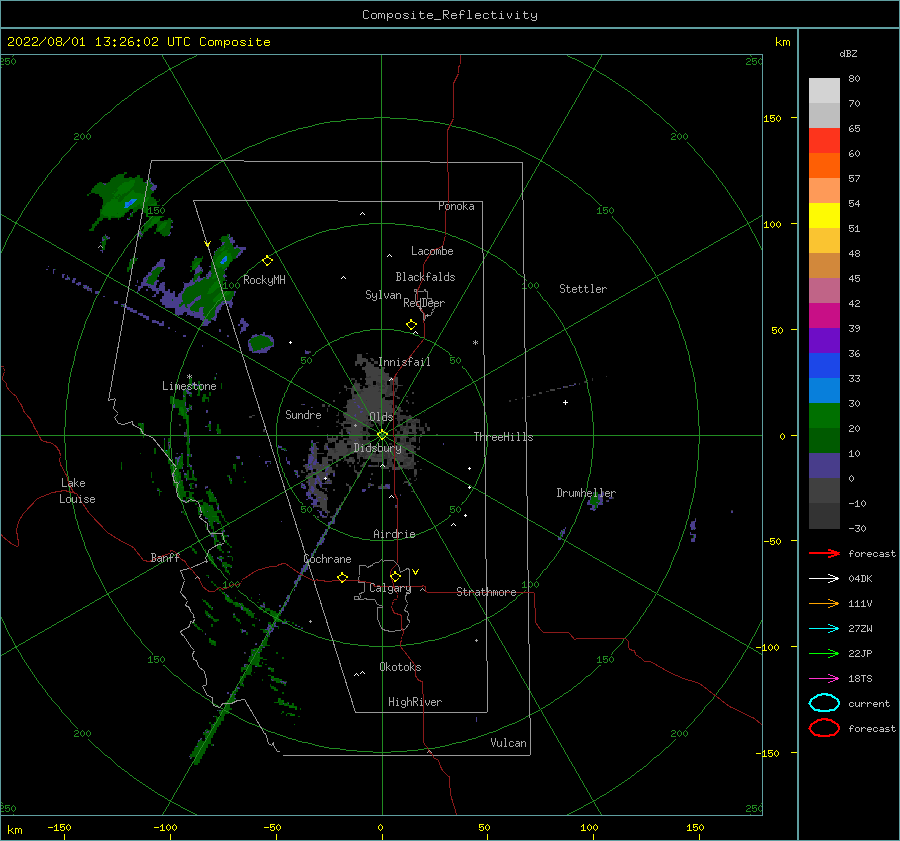Click the small green echo cell north of Sundre
Screen dimensions: 900x841
tap(261, 343)
